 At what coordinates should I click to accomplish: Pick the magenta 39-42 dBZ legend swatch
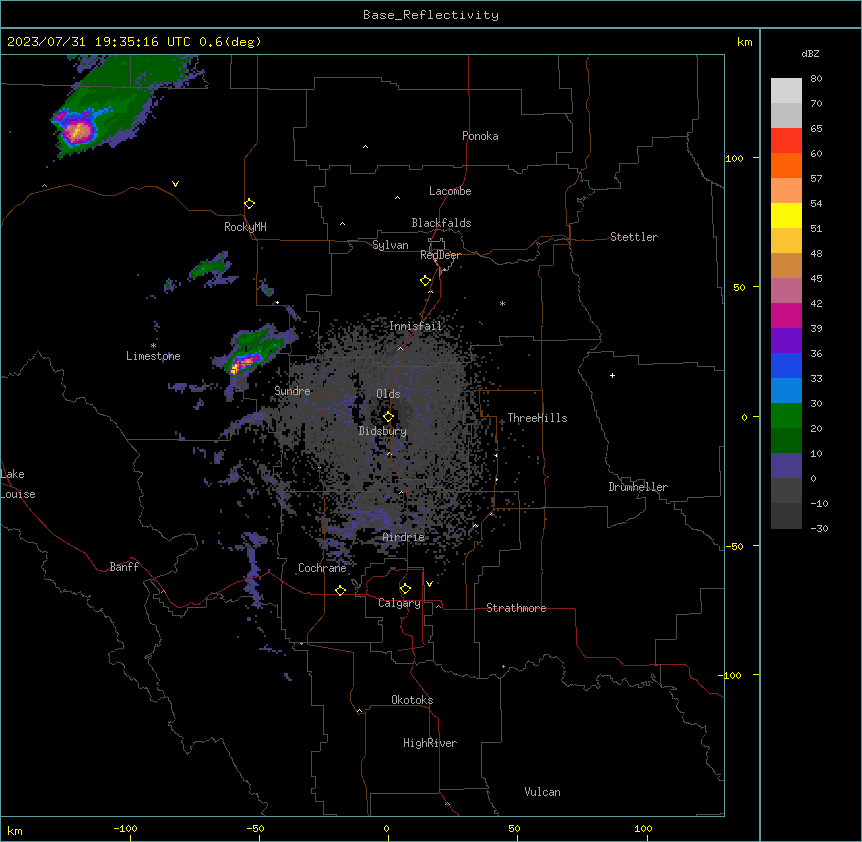coord(786,315)
